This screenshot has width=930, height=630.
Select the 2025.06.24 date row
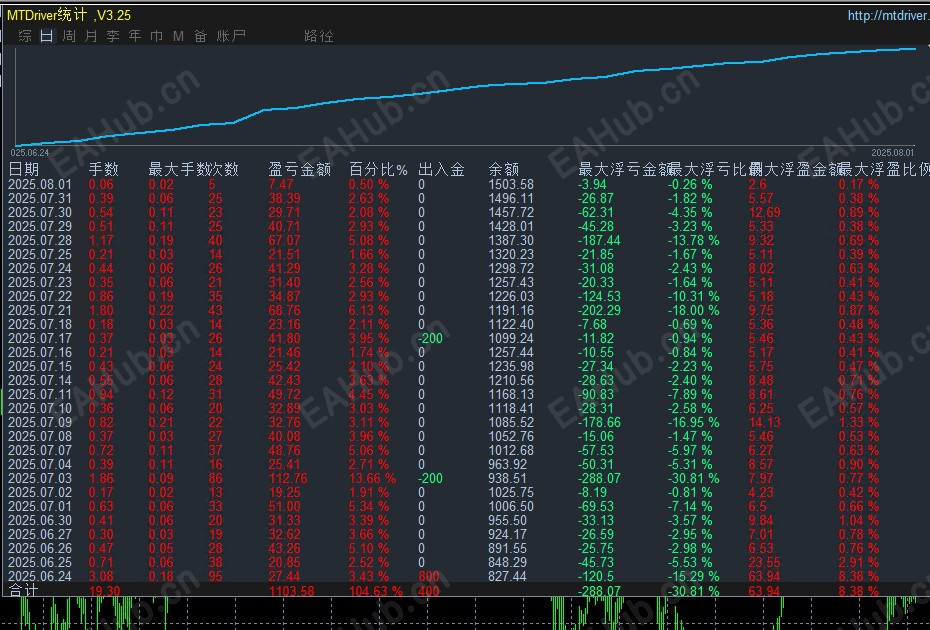pos(40,576)
